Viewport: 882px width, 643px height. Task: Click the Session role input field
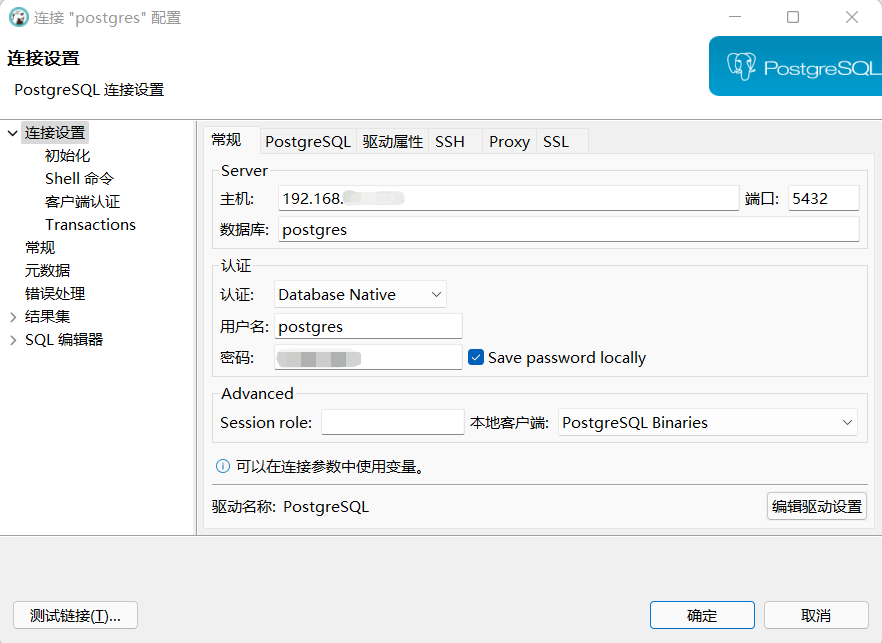click(x=392, y=422)
